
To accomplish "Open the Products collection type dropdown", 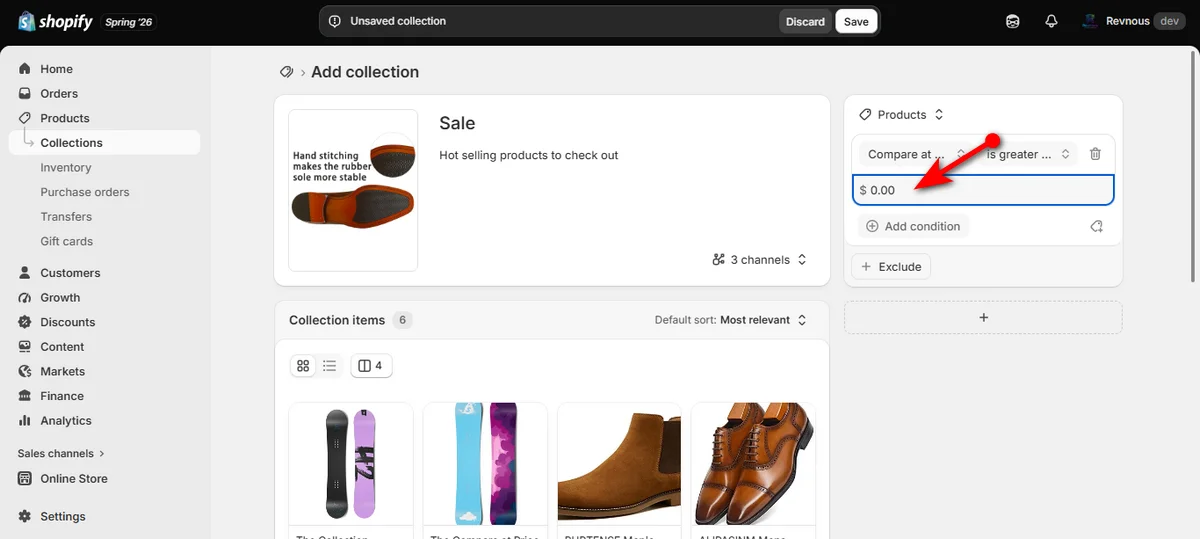I will coord(901,115).
